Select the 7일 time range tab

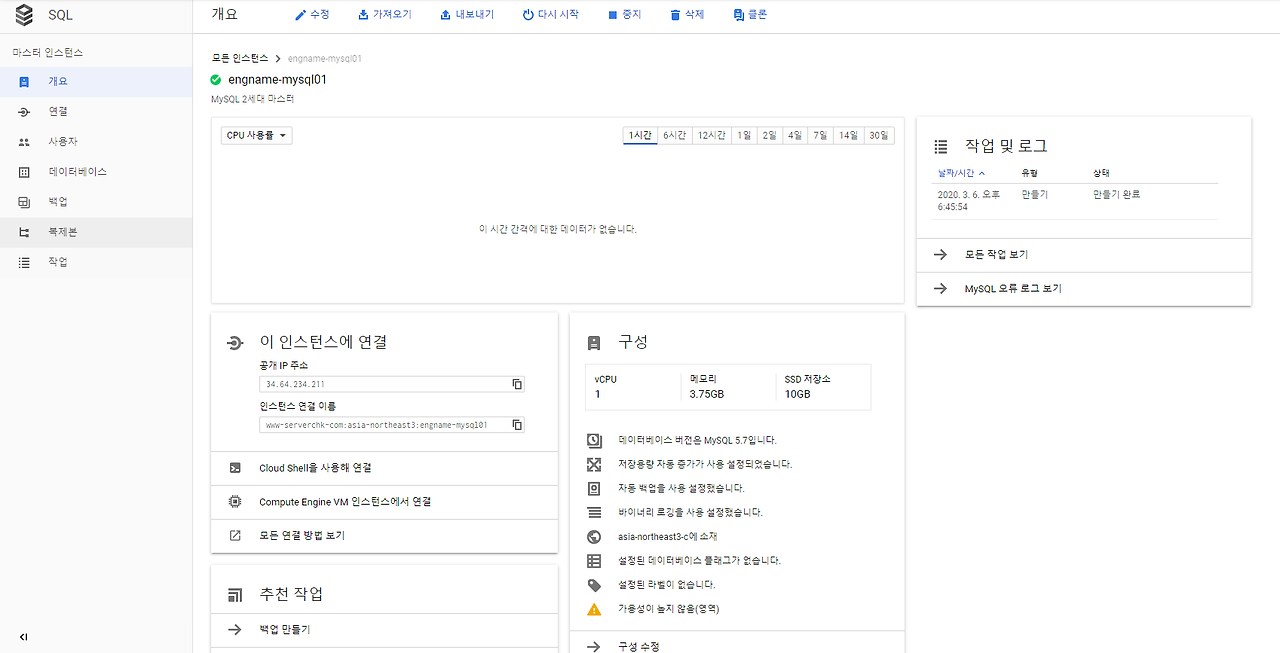coord(820,135)
